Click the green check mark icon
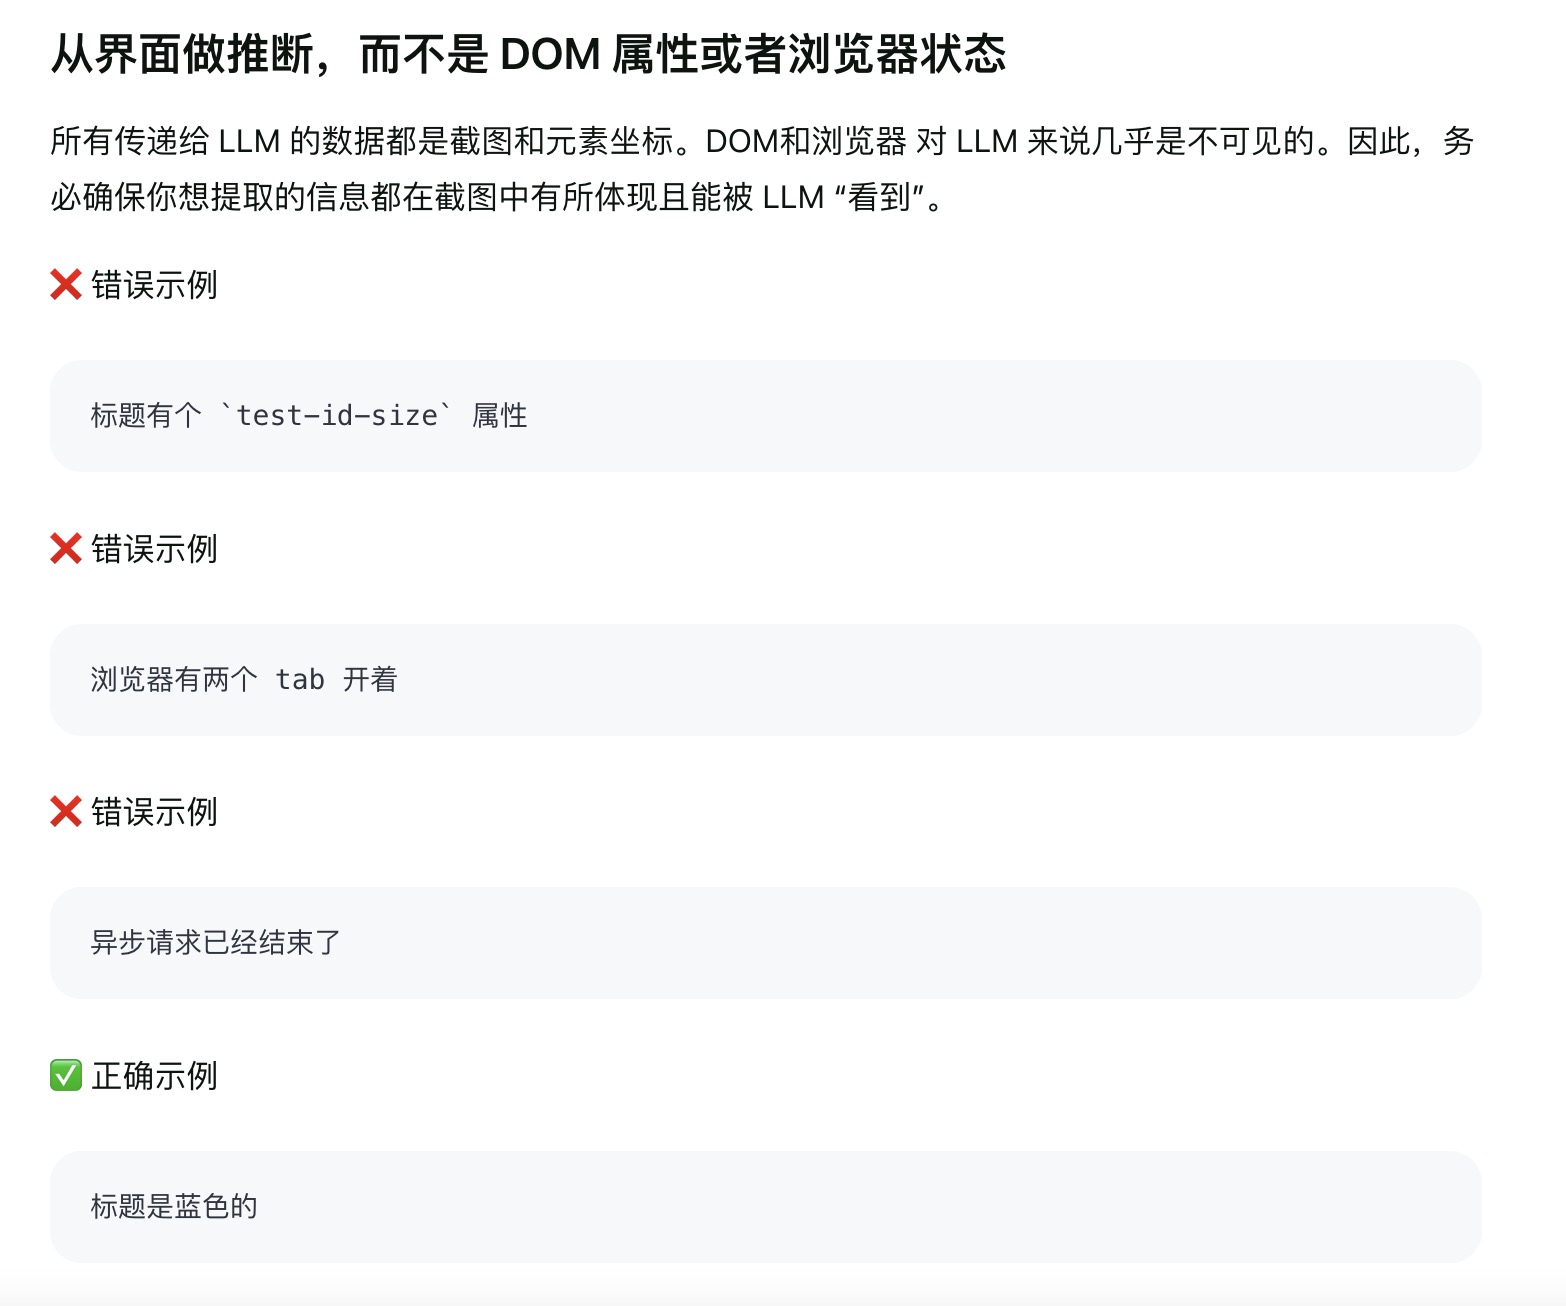This screenshot has height=1306, width=1566. (x=66, y=1076)
